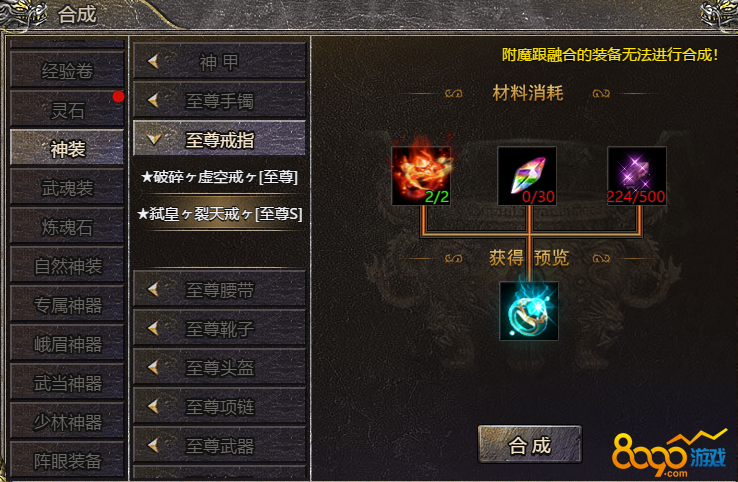Click the flame material icon showing 2/2

[421, 176]
